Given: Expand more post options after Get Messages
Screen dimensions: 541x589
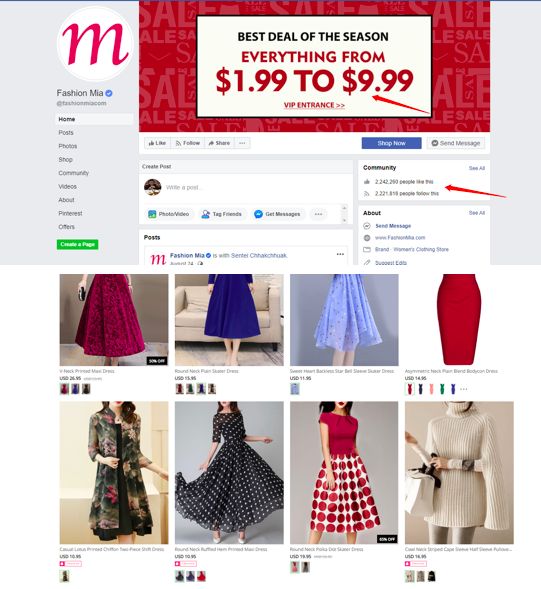Looking at the screenshot, I should click(318, 214).
